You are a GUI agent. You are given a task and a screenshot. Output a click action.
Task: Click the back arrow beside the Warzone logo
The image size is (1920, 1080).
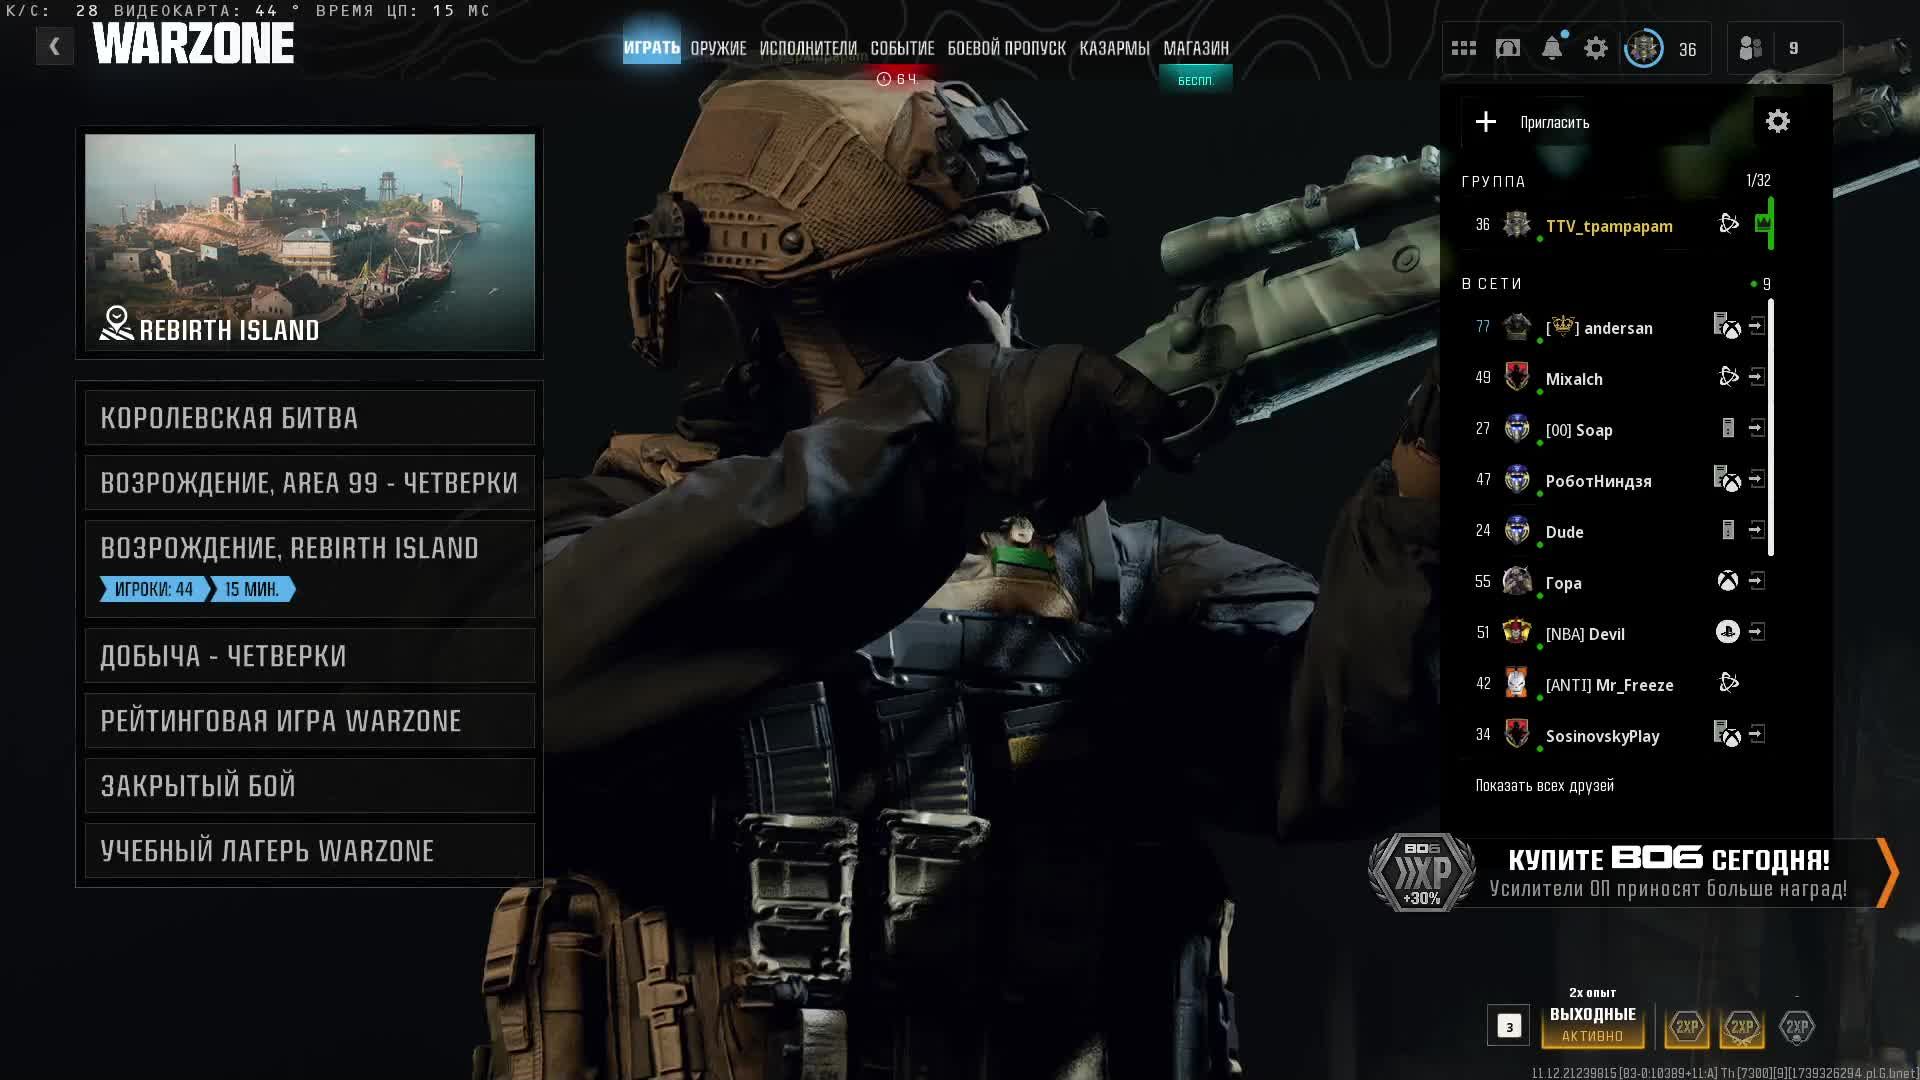tap(55, 46)
